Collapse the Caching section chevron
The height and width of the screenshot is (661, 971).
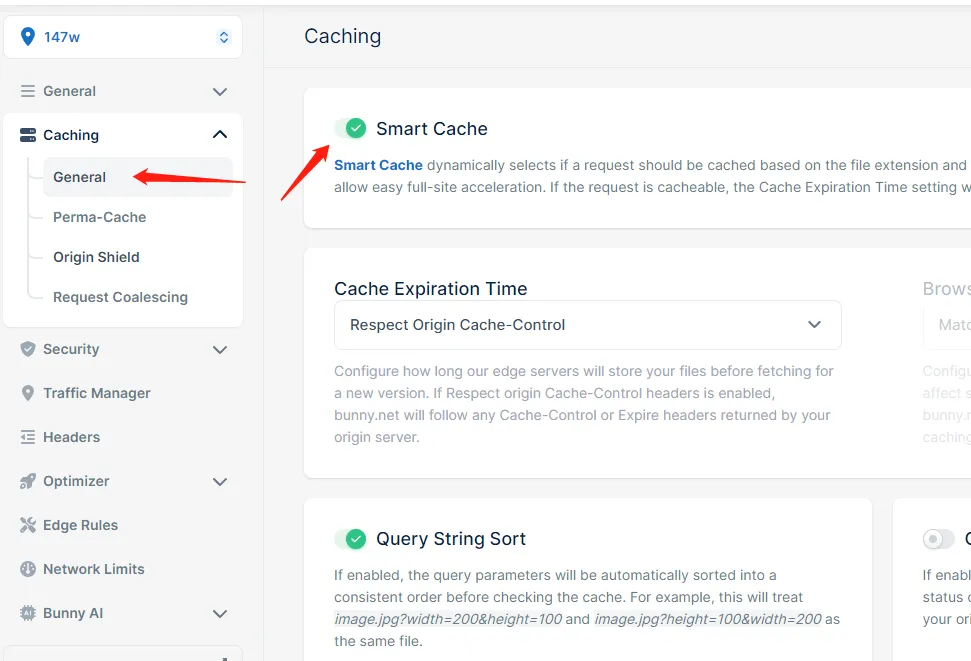220,135
